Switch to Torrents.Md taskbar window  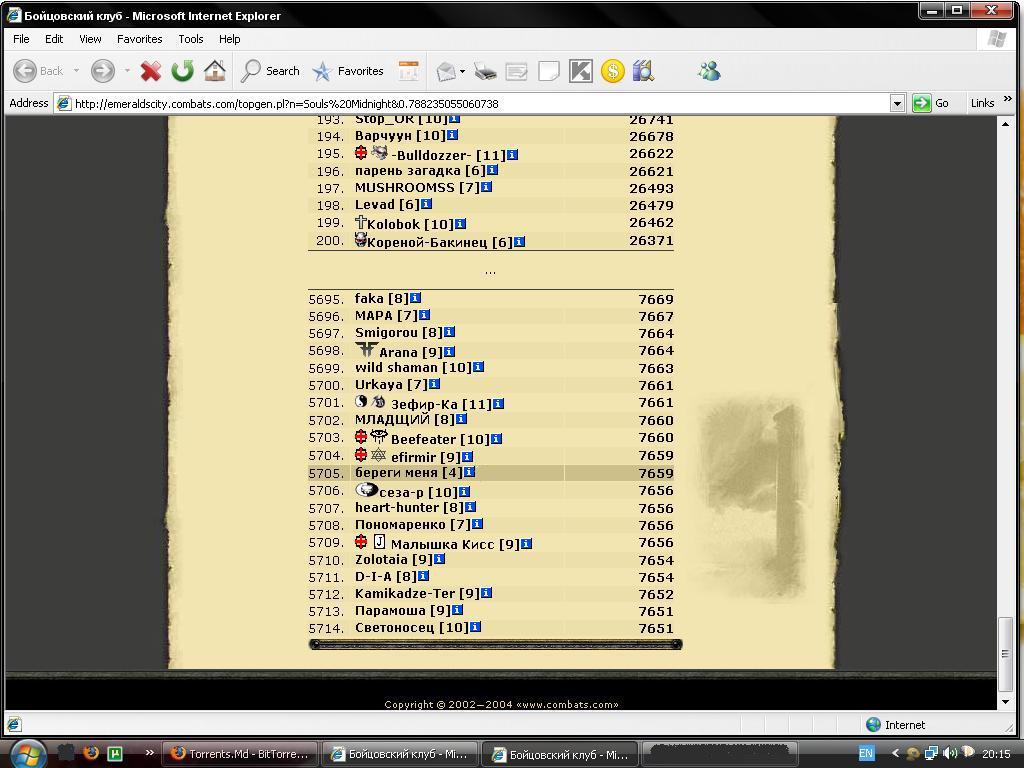coord(240,754)
